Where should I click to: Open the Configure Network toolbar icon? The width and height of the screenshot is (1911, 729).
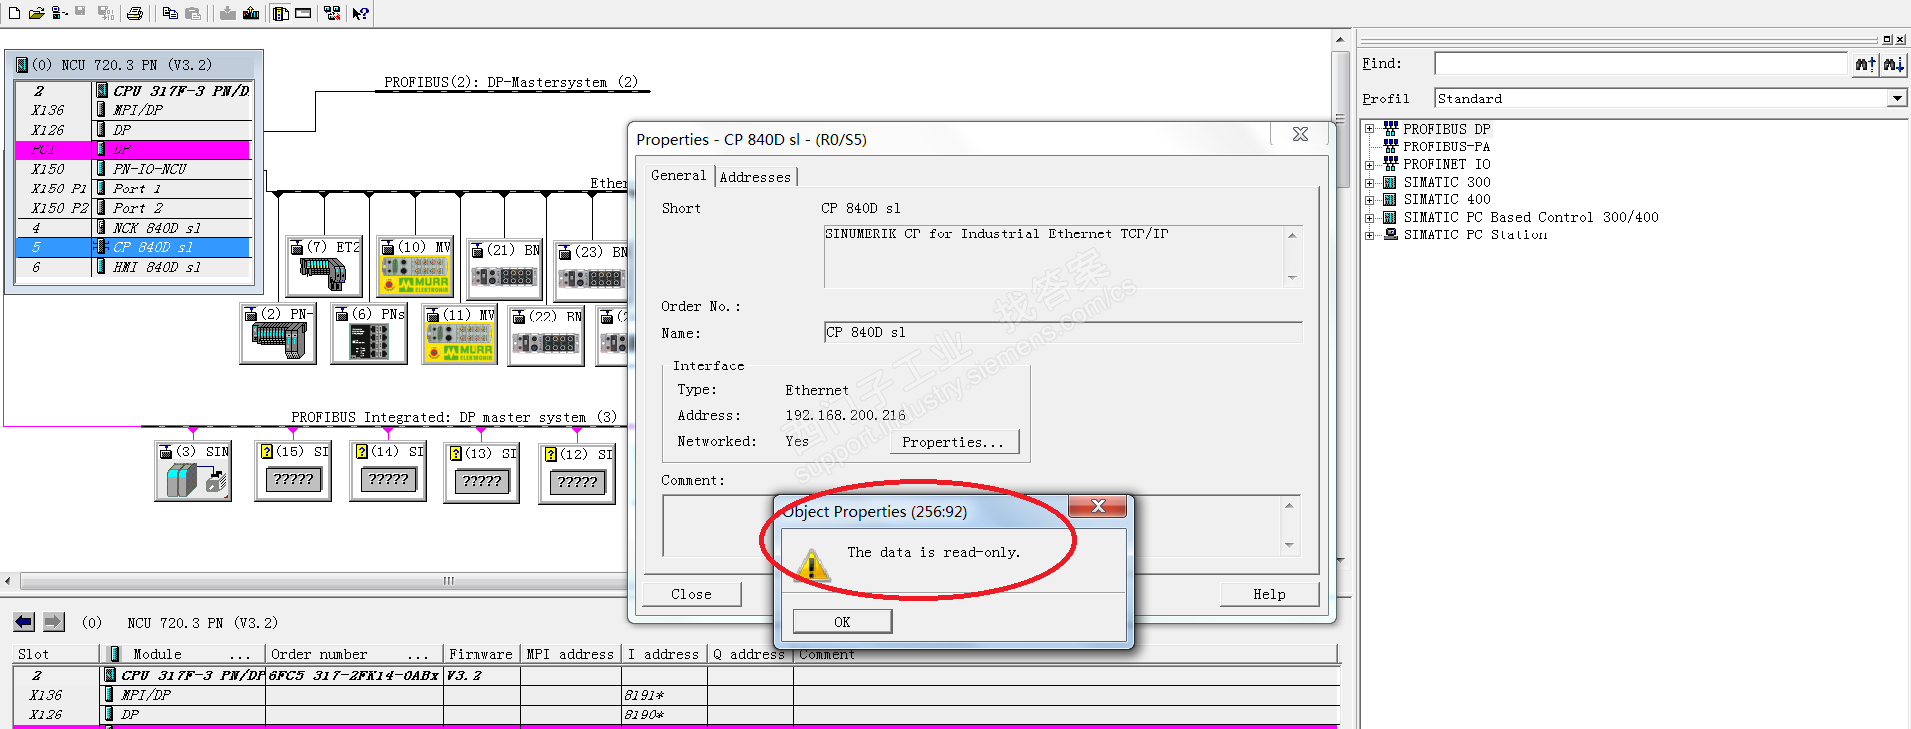pos(332,13)
